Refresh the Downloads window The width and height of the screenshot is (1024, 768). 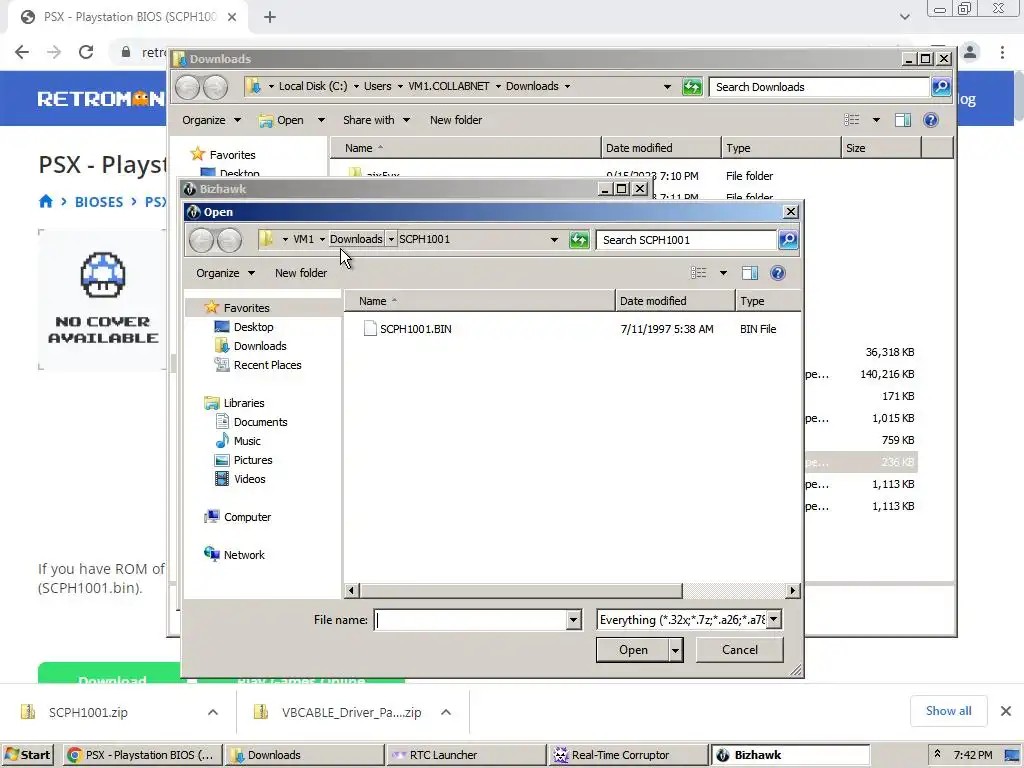click(692, 86)
